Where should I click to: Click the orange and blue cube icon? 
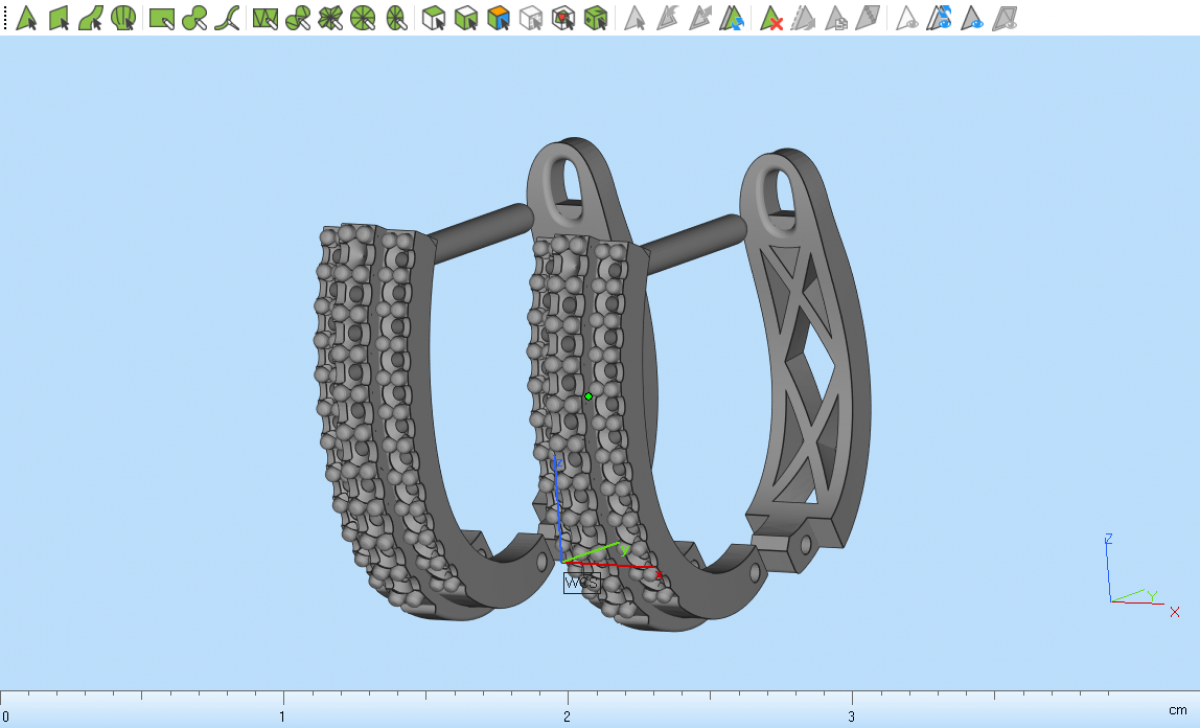(498, 18)
